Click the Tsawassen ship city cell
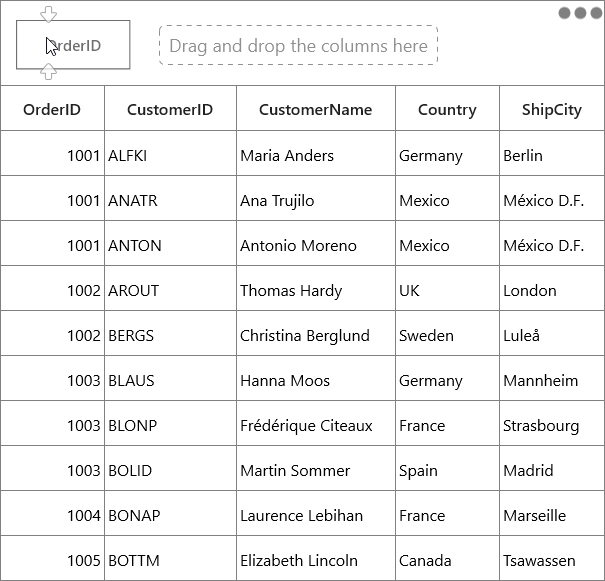The image size is (605, 581). (552, 558)
